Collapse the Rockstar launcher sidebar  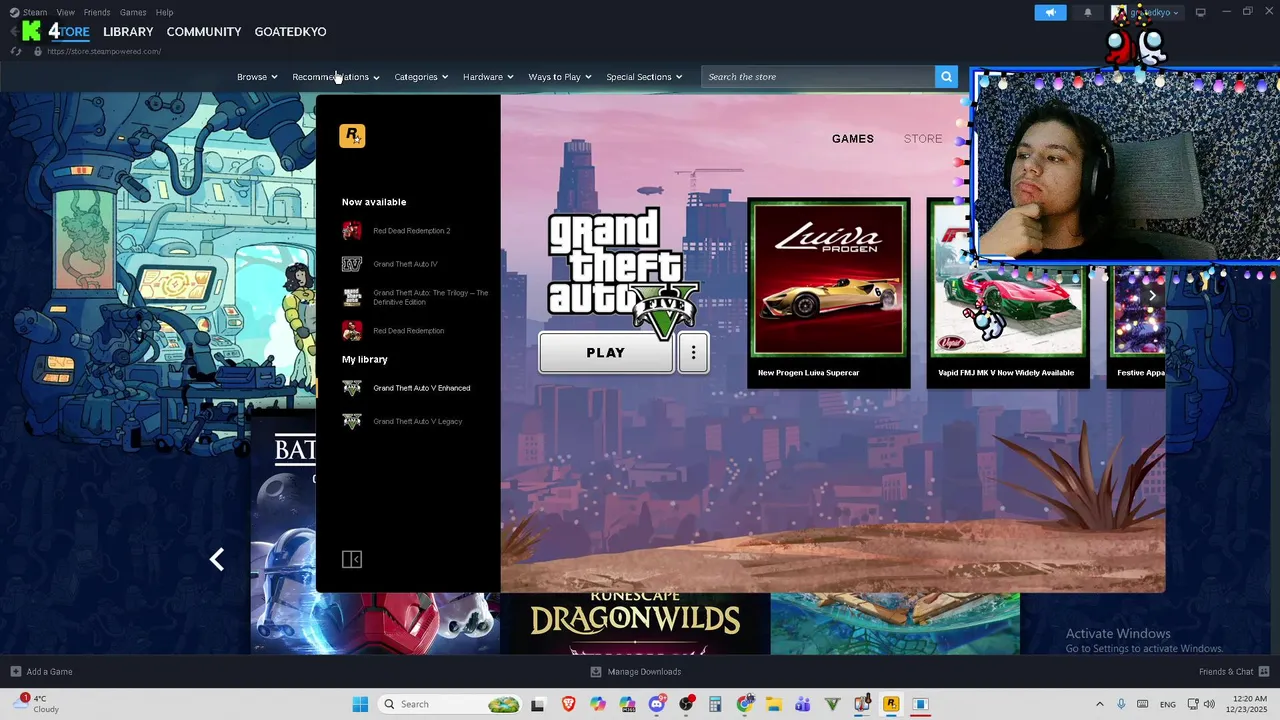coord(352,560)
